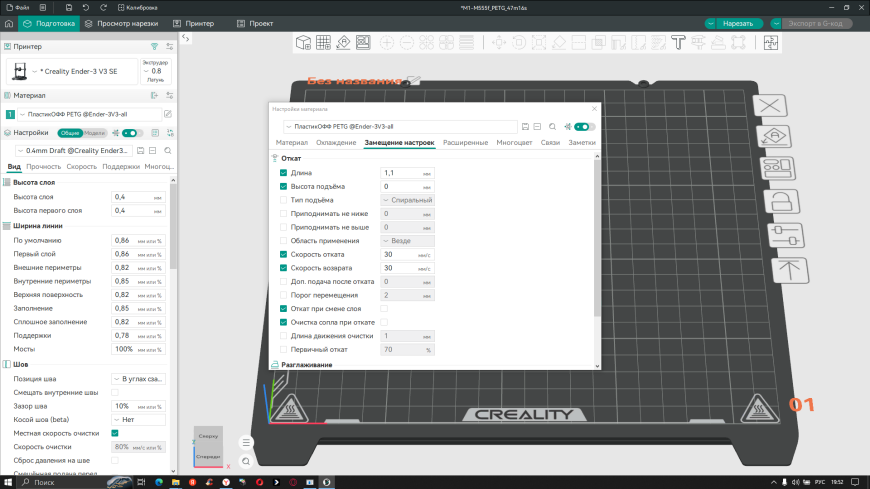Open material settings sliders icon
This screenshot has height=489, width=870.
pyautogui.click(x=170, y=95)
